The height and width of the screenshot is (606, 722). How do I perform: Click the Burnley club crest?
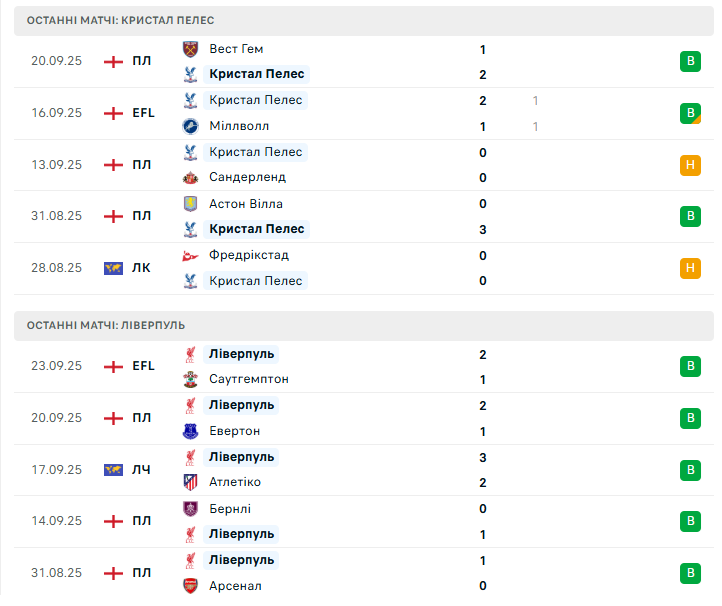tap(190, 508)
